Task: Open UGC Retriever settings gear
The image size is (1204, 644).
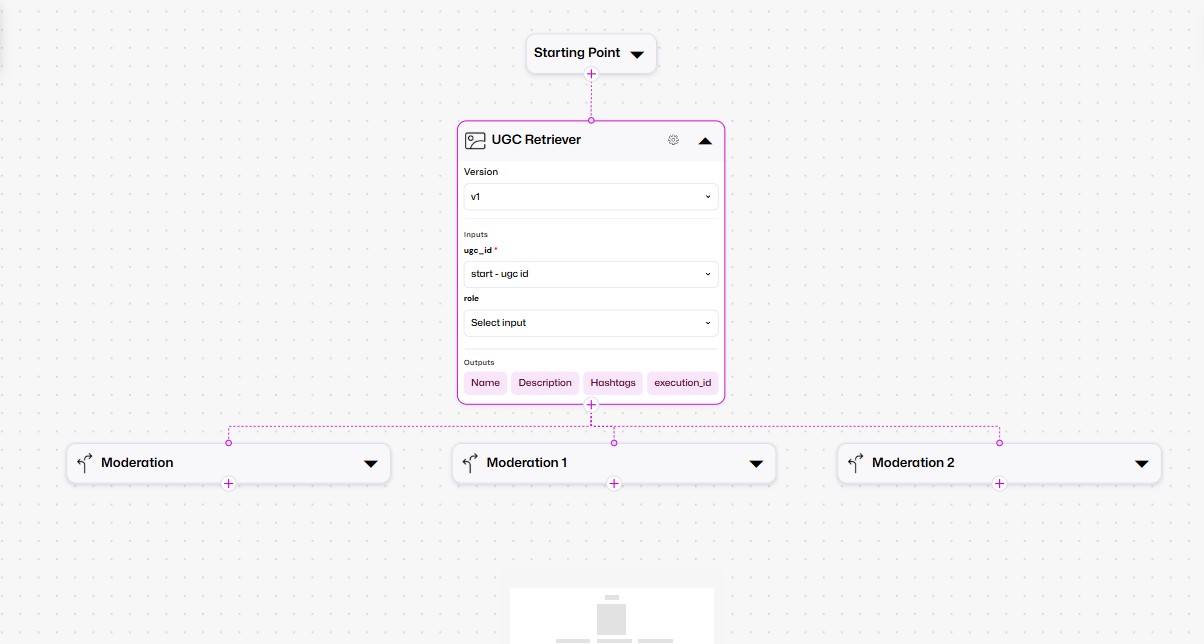Action: pos(673,140)
